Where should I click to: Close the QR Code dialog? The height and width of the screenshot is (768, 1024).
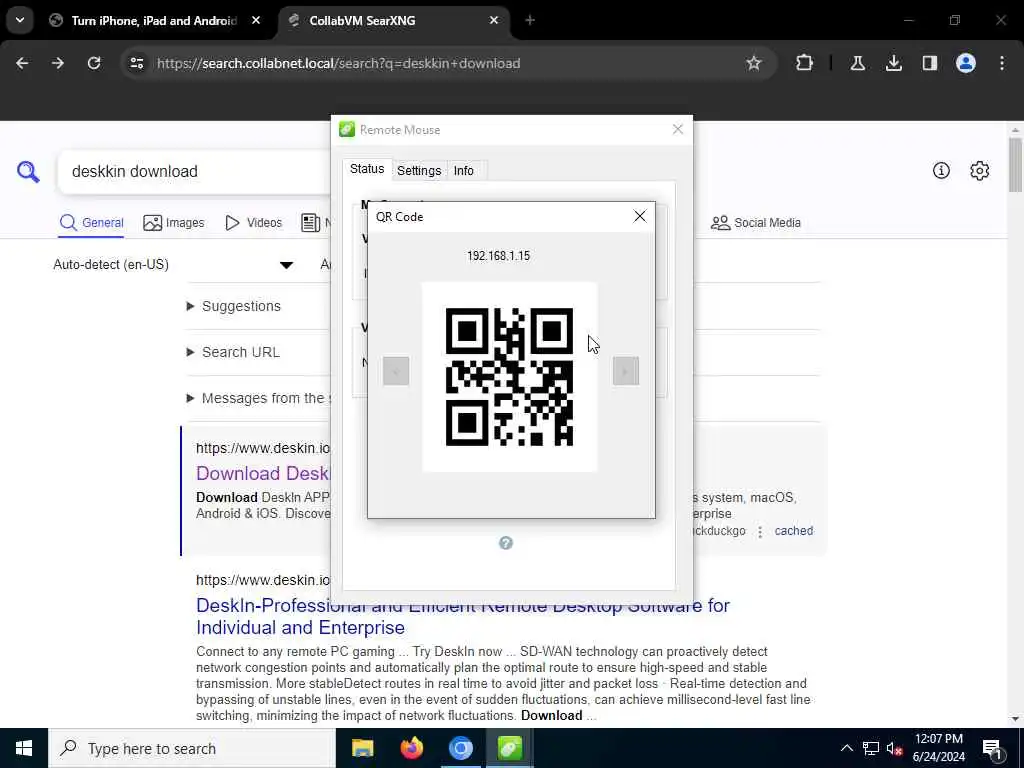[x=640, y=216]
